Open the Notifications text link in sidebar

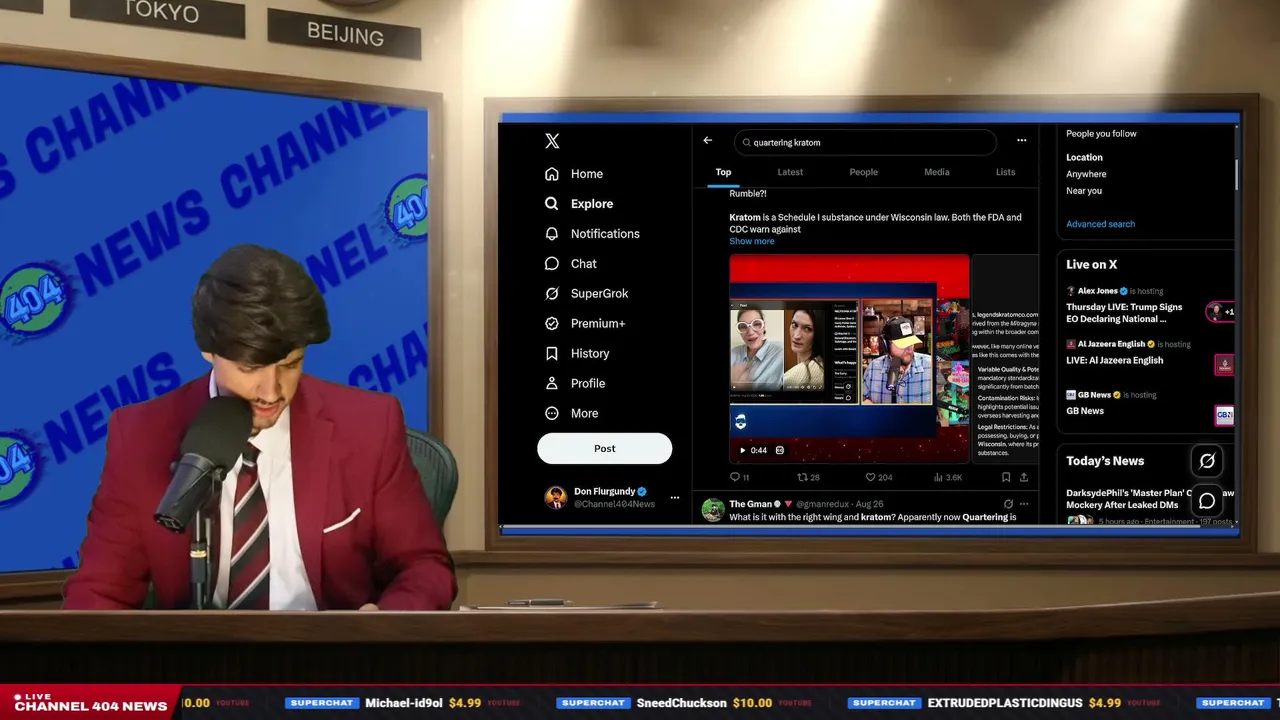[605, 234]
